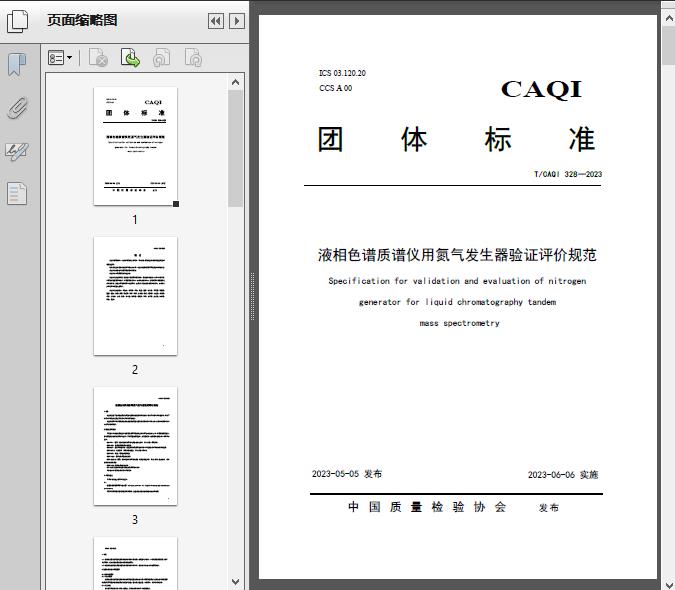Click the 页面缩略图 panel title
This screenshot has height=590, width=675.
point(82,20)
